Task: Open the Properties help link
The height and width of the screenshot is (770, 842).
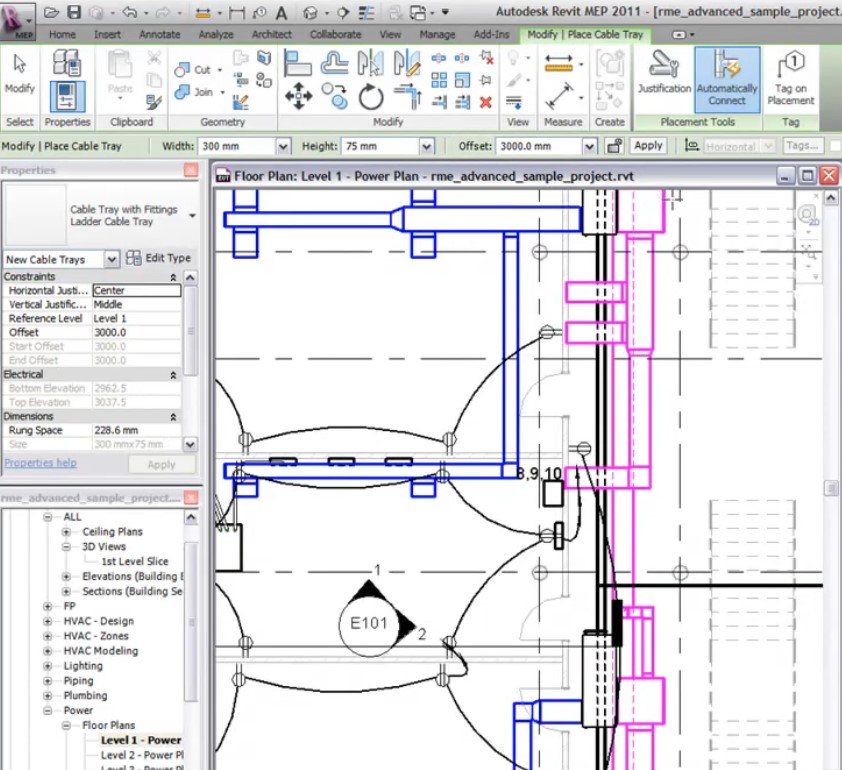Action: pos(40,463)
